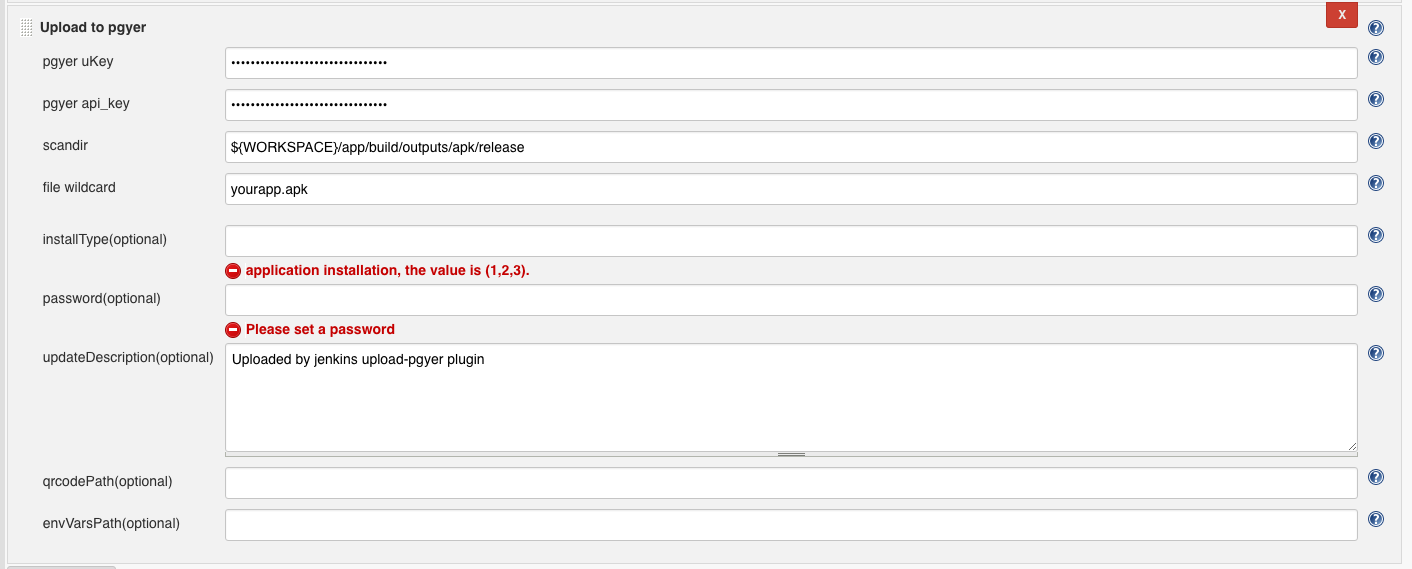Click the drag handle beside Upload to pgyer
The image size is (1412, 569).
[27, 28]
